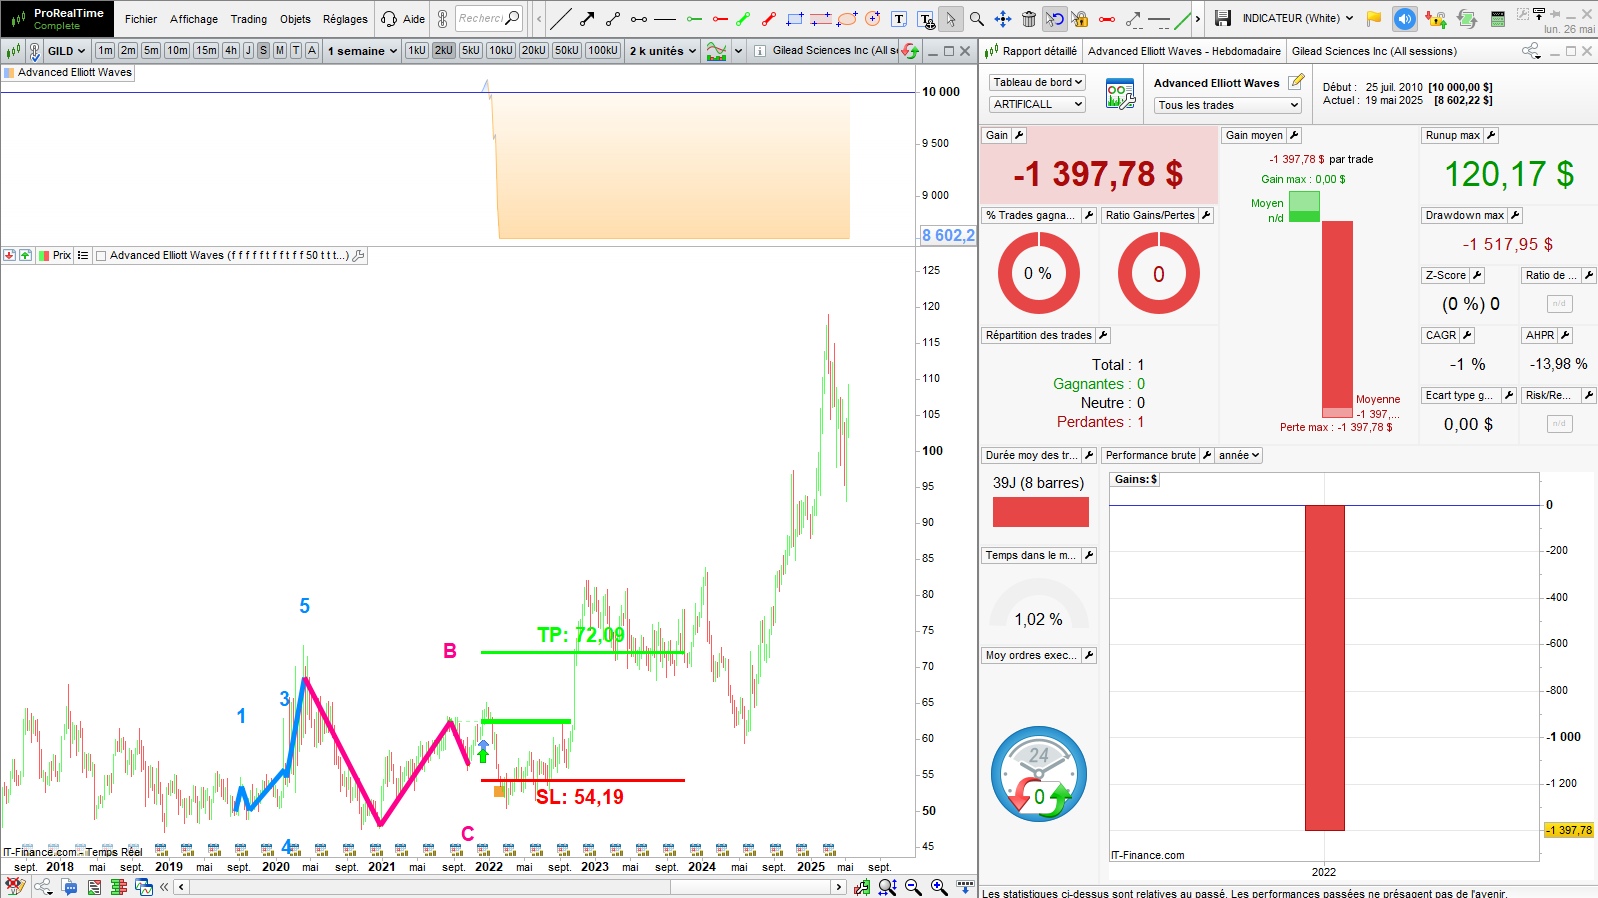This screenshot has height=898, width=1598.
Task: Click the zoom out magnifier below chart
Action: click(x=913, y=887)
